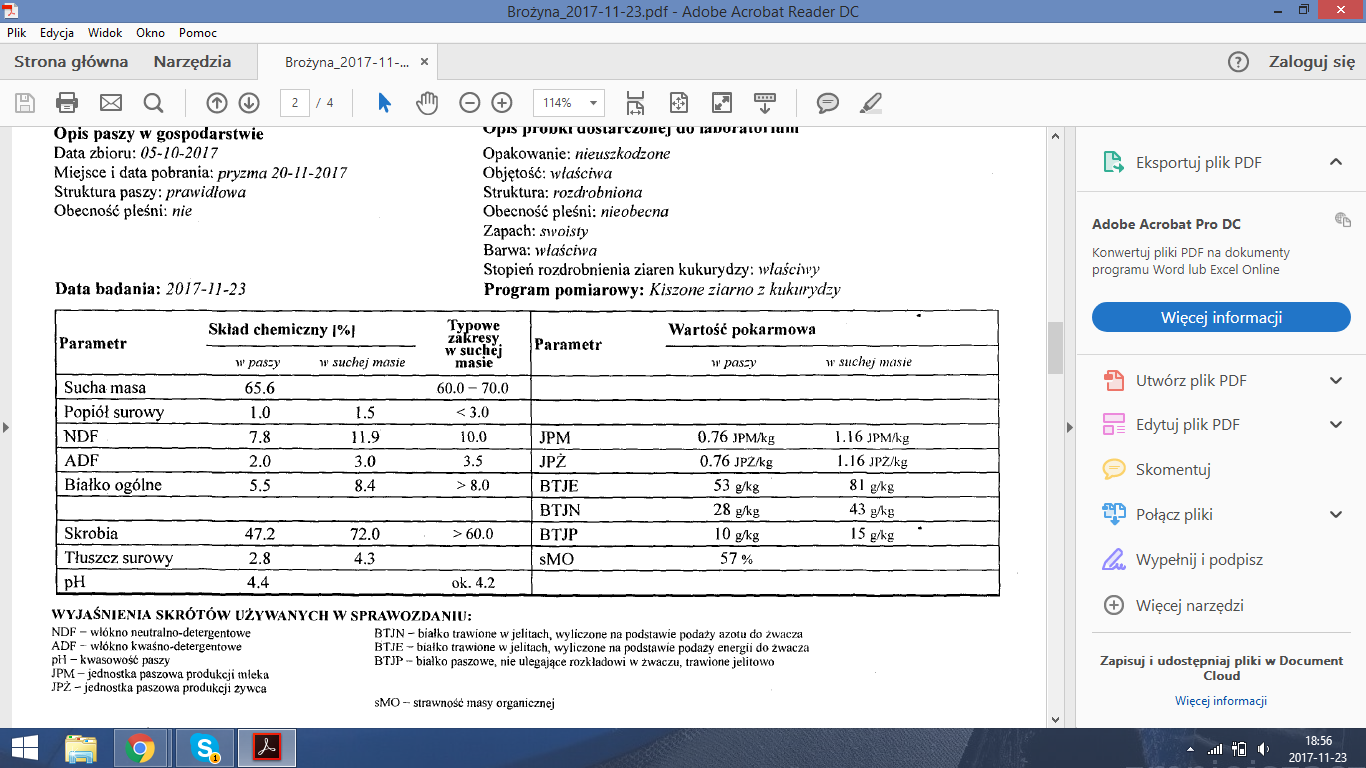Screen dimensions: 1366x768
Task: Click the envelope icon to email file
Action: [x=110, y=103]
